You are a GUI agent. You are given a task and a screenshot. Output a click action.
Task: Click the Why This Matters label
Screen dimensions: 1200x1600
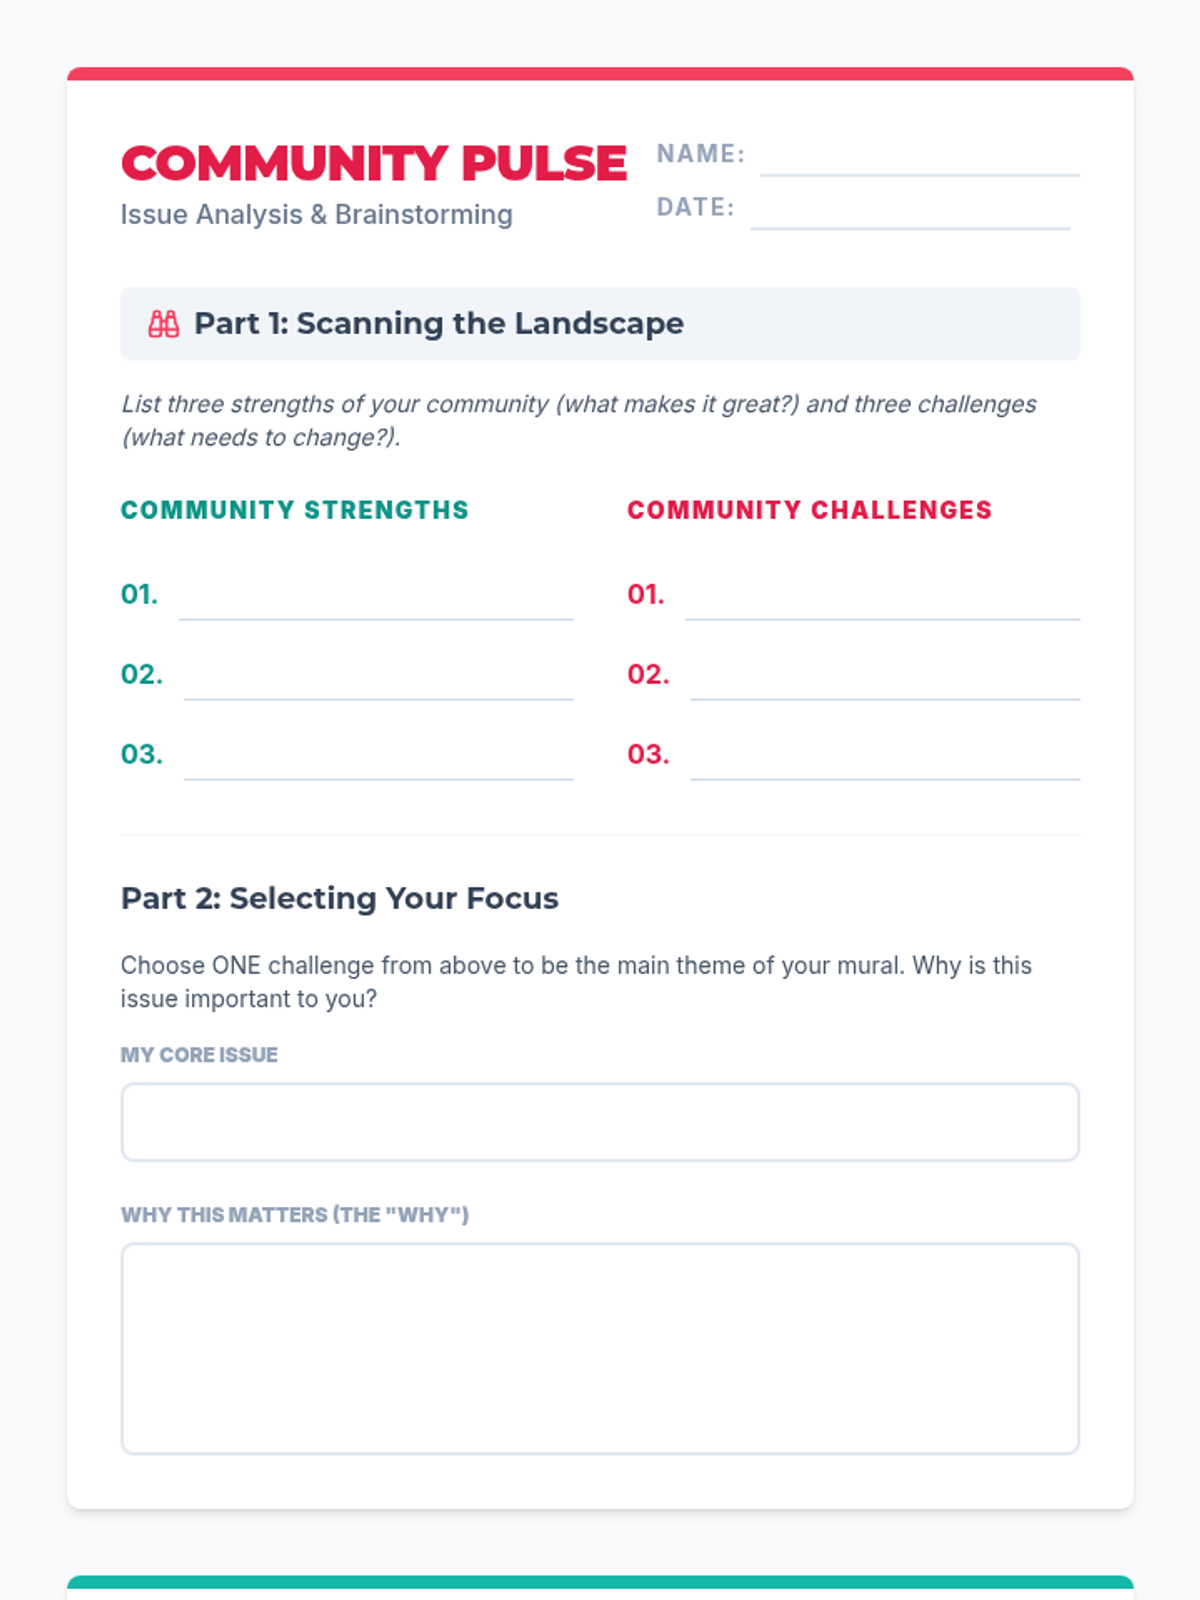pos(294,1215)
